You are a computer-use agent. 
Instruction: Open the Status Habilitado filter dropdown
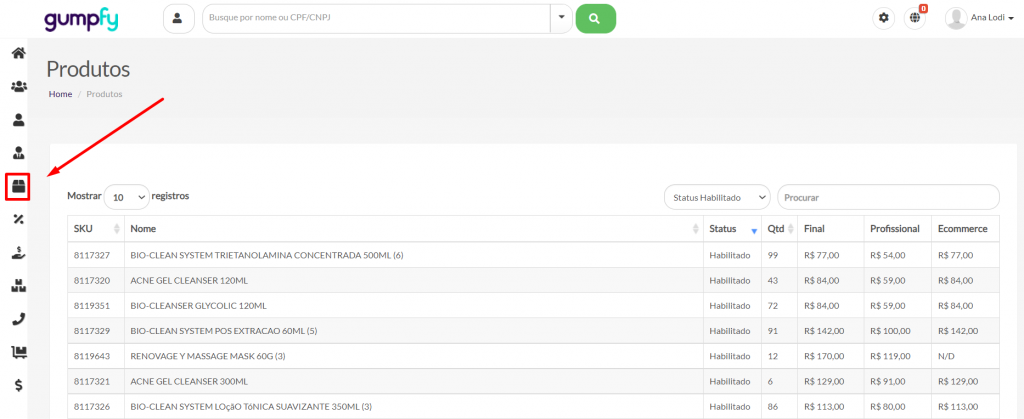(717, 197)
